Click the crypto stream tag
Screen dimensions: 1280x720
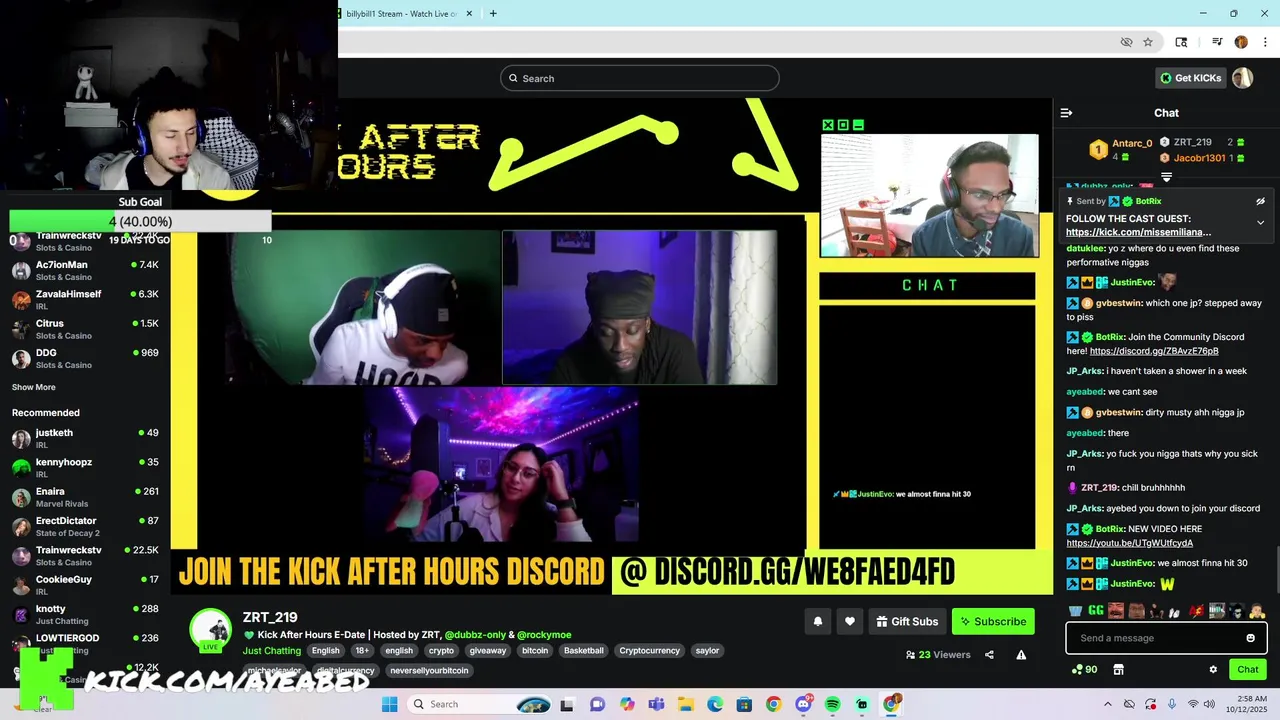[441, 650]
